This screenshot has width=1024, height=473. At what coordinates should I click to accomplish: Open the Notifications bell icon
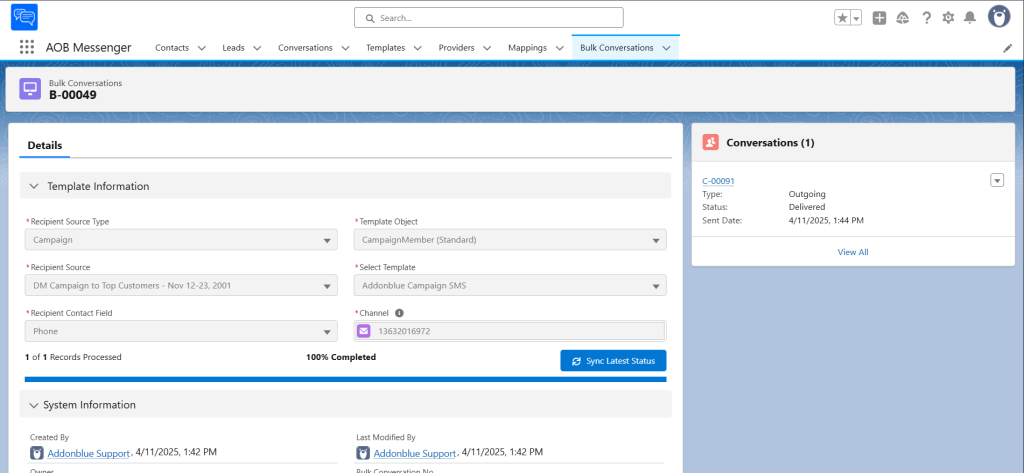click(x=970, y=18)
